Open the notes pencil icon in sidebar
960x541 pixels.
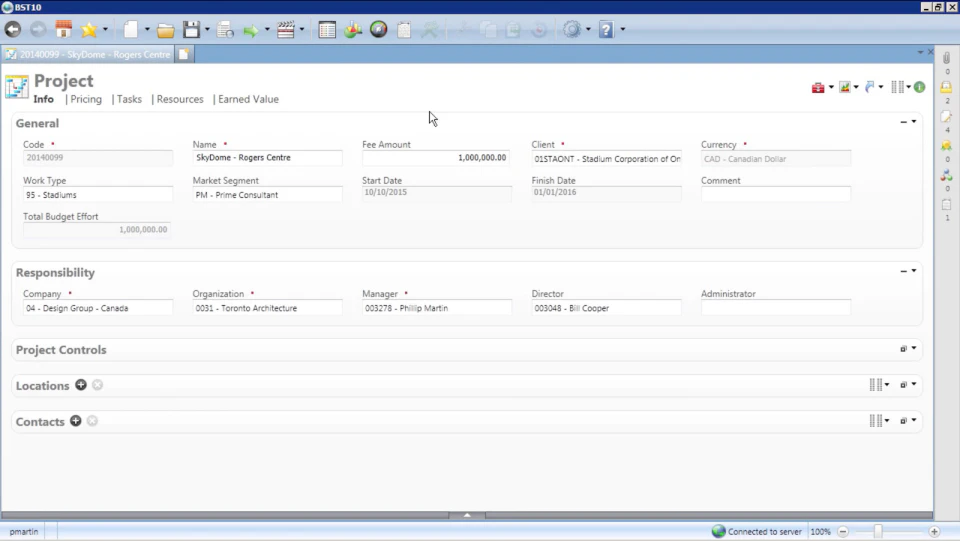[947, 116]
